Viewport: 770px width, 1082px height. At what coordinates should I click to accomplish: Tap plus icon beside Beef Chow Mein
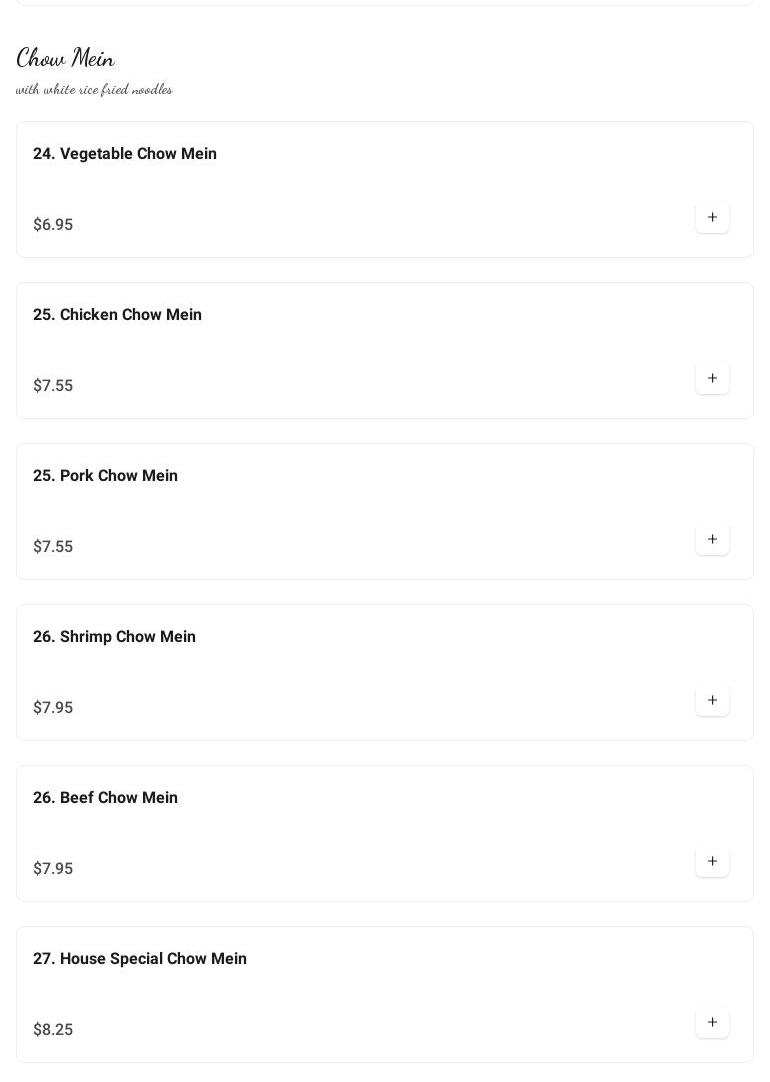point(712,861)
